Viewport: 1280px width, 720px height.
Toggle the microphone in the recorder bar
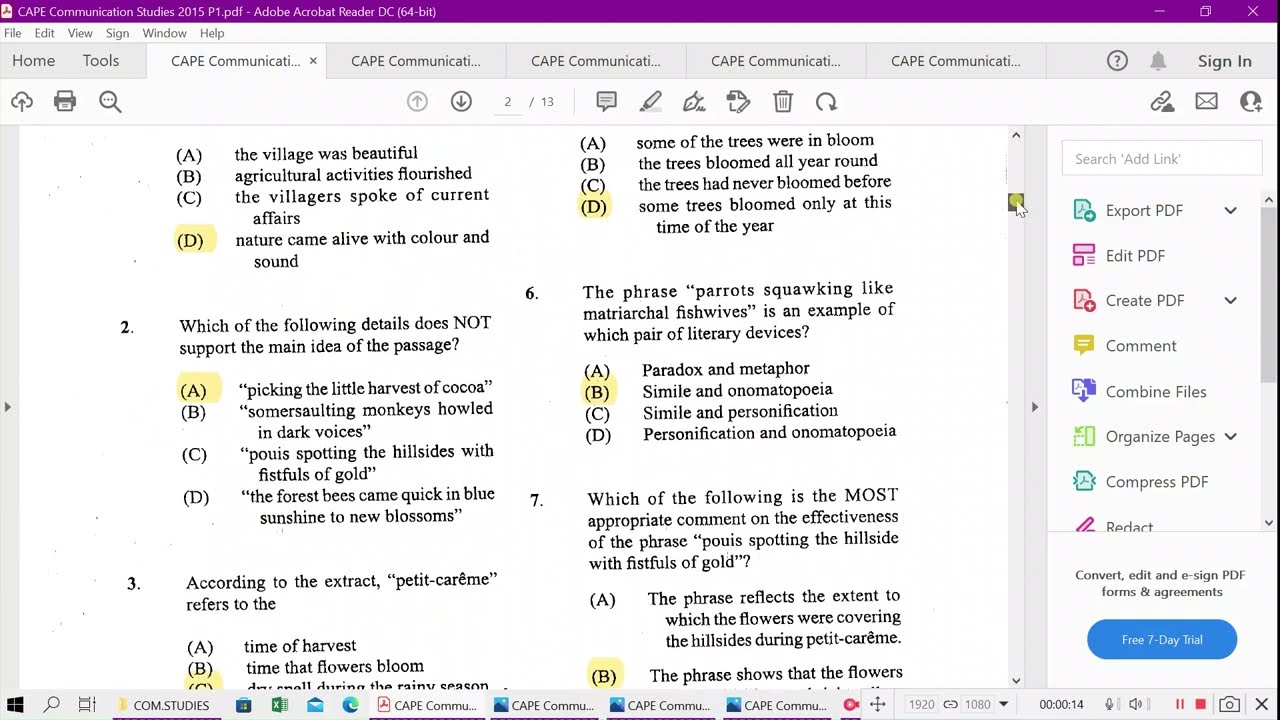[x=1110, y=705]
